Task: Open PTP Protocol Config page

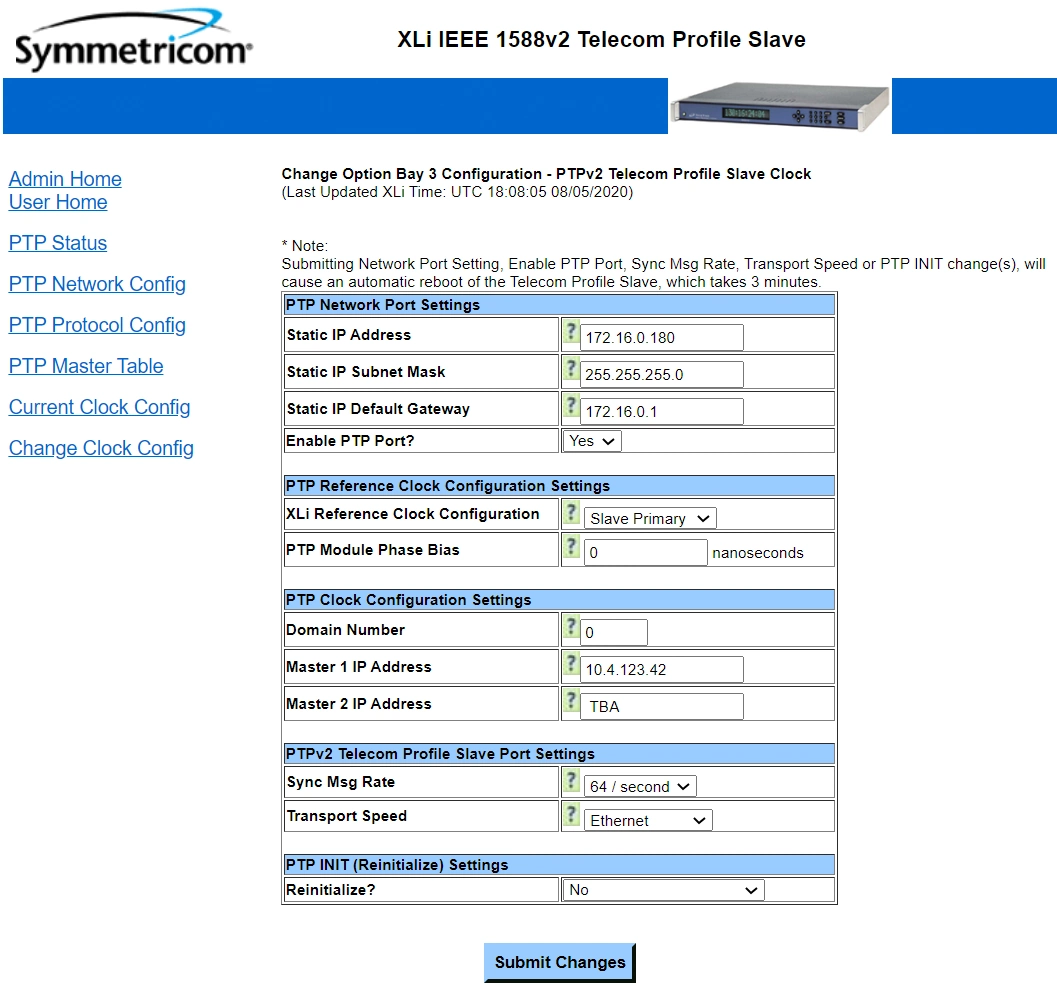Action: pos(97,325)
